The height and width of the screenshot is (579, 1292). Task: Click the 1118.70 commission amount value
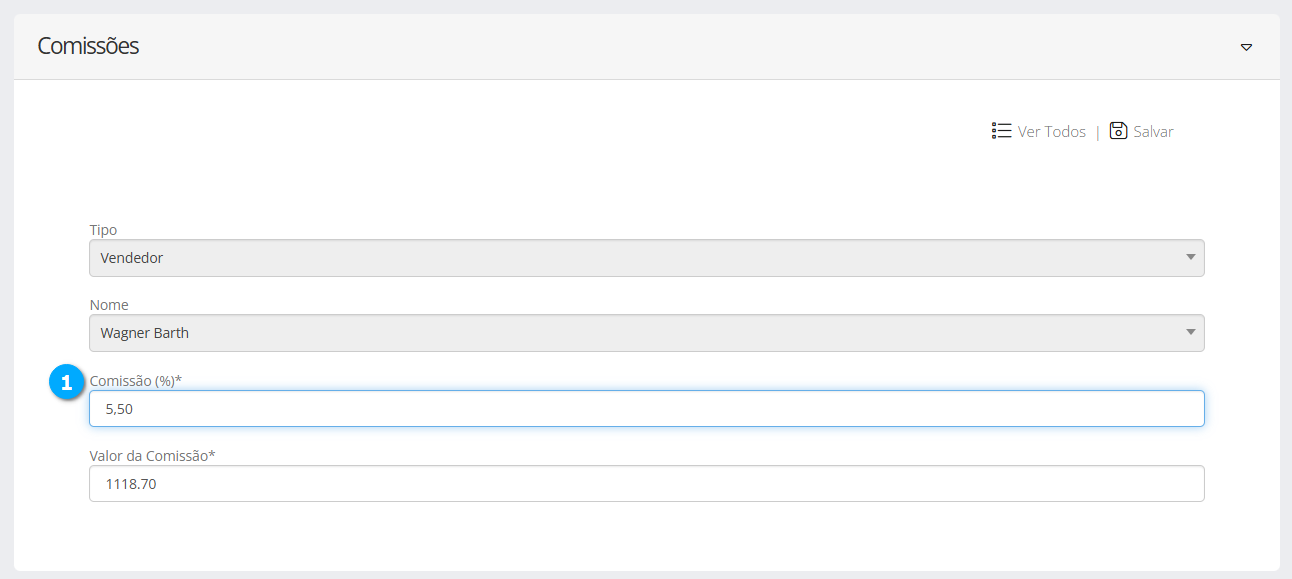131,485
